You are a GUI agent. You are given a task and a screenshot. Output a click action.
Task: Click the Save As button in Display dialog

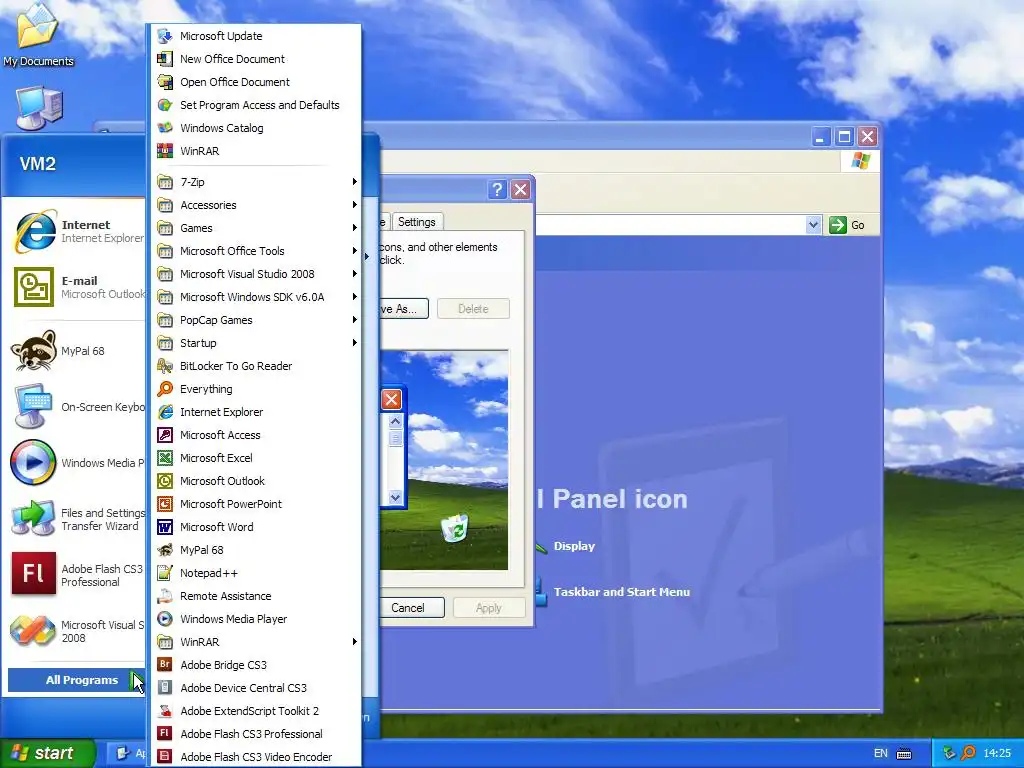pyautogui.click(x=404, y=309)
